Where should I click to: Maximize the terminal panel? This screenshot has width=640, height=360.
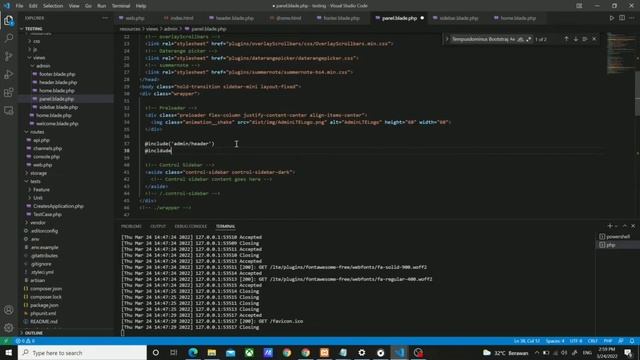coord(624,226)
